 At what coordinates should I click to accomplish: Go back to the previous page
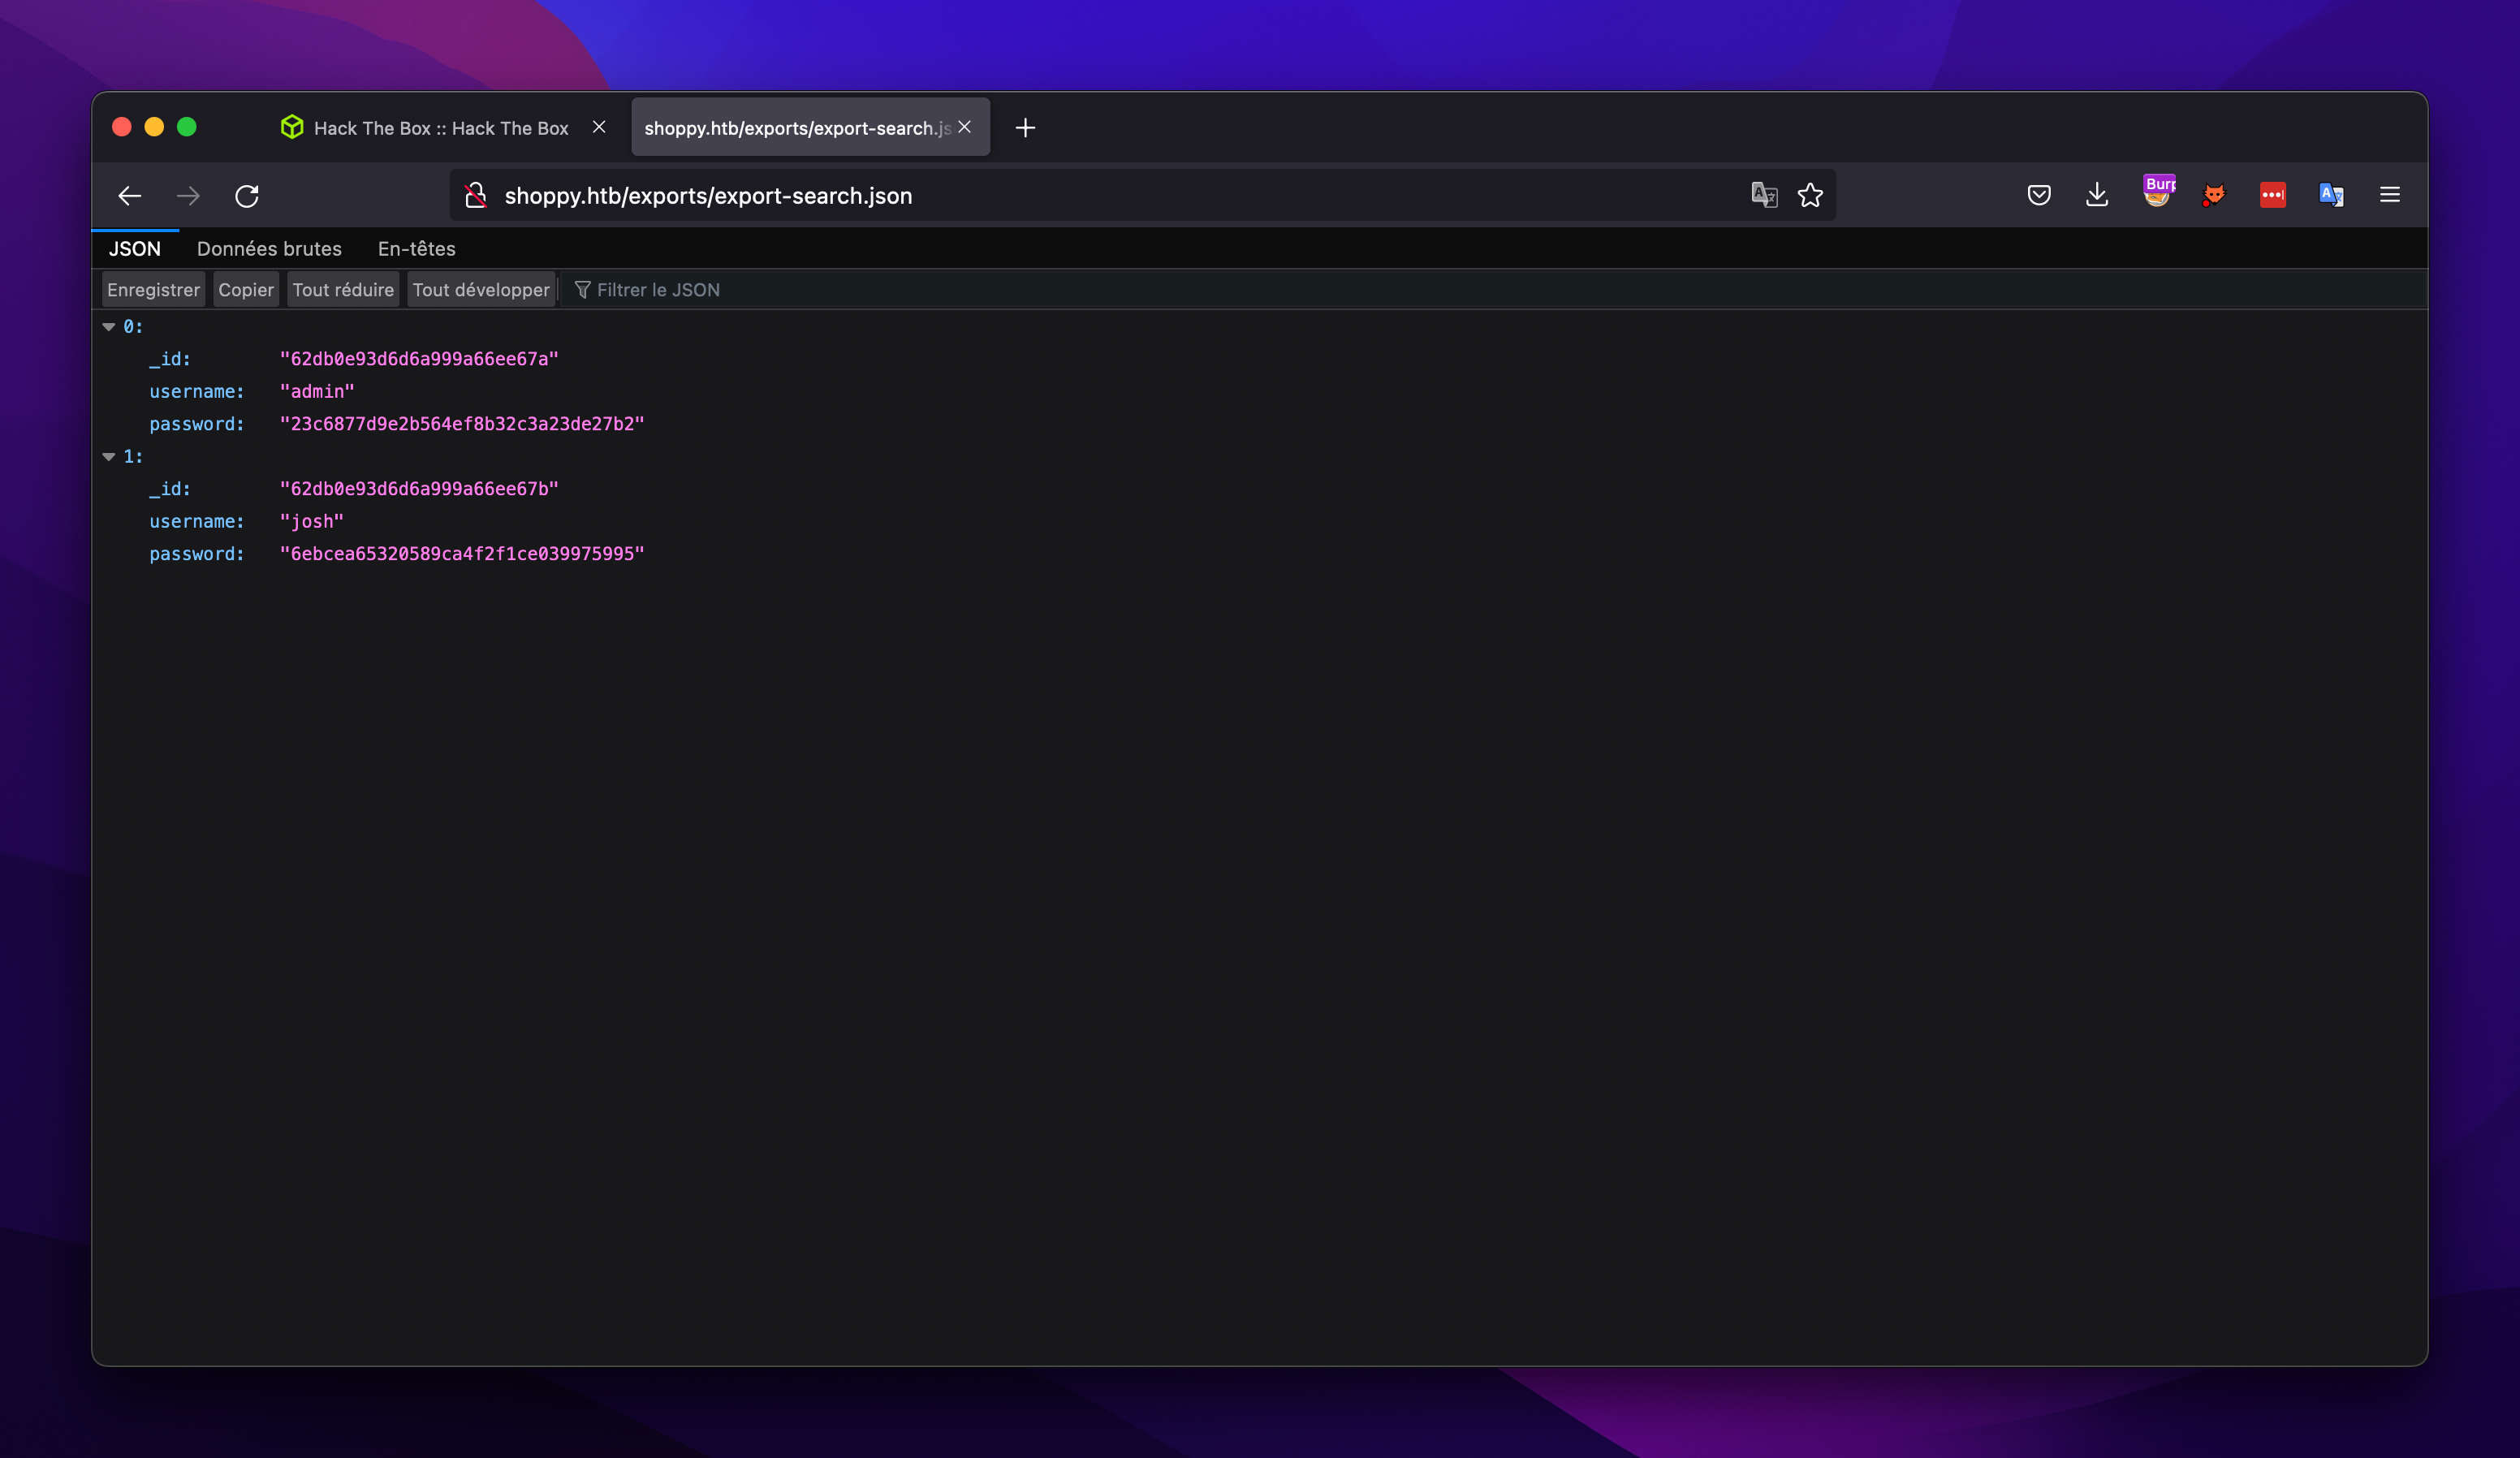pos(130,196)
